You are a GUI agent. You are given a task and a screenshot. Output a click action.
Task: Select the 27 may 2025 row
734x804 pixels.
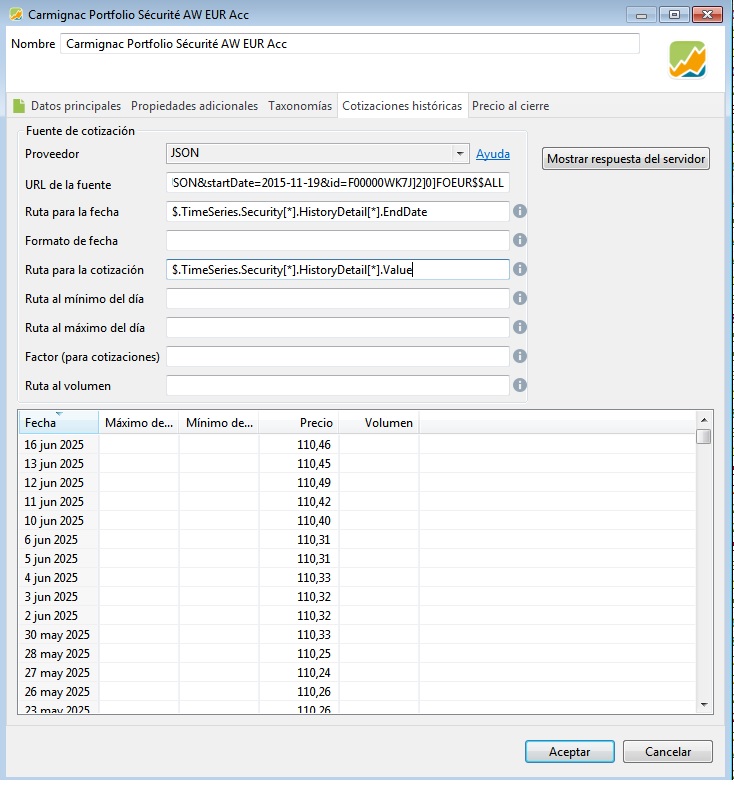pyautogui.click(x=357, y=672)
